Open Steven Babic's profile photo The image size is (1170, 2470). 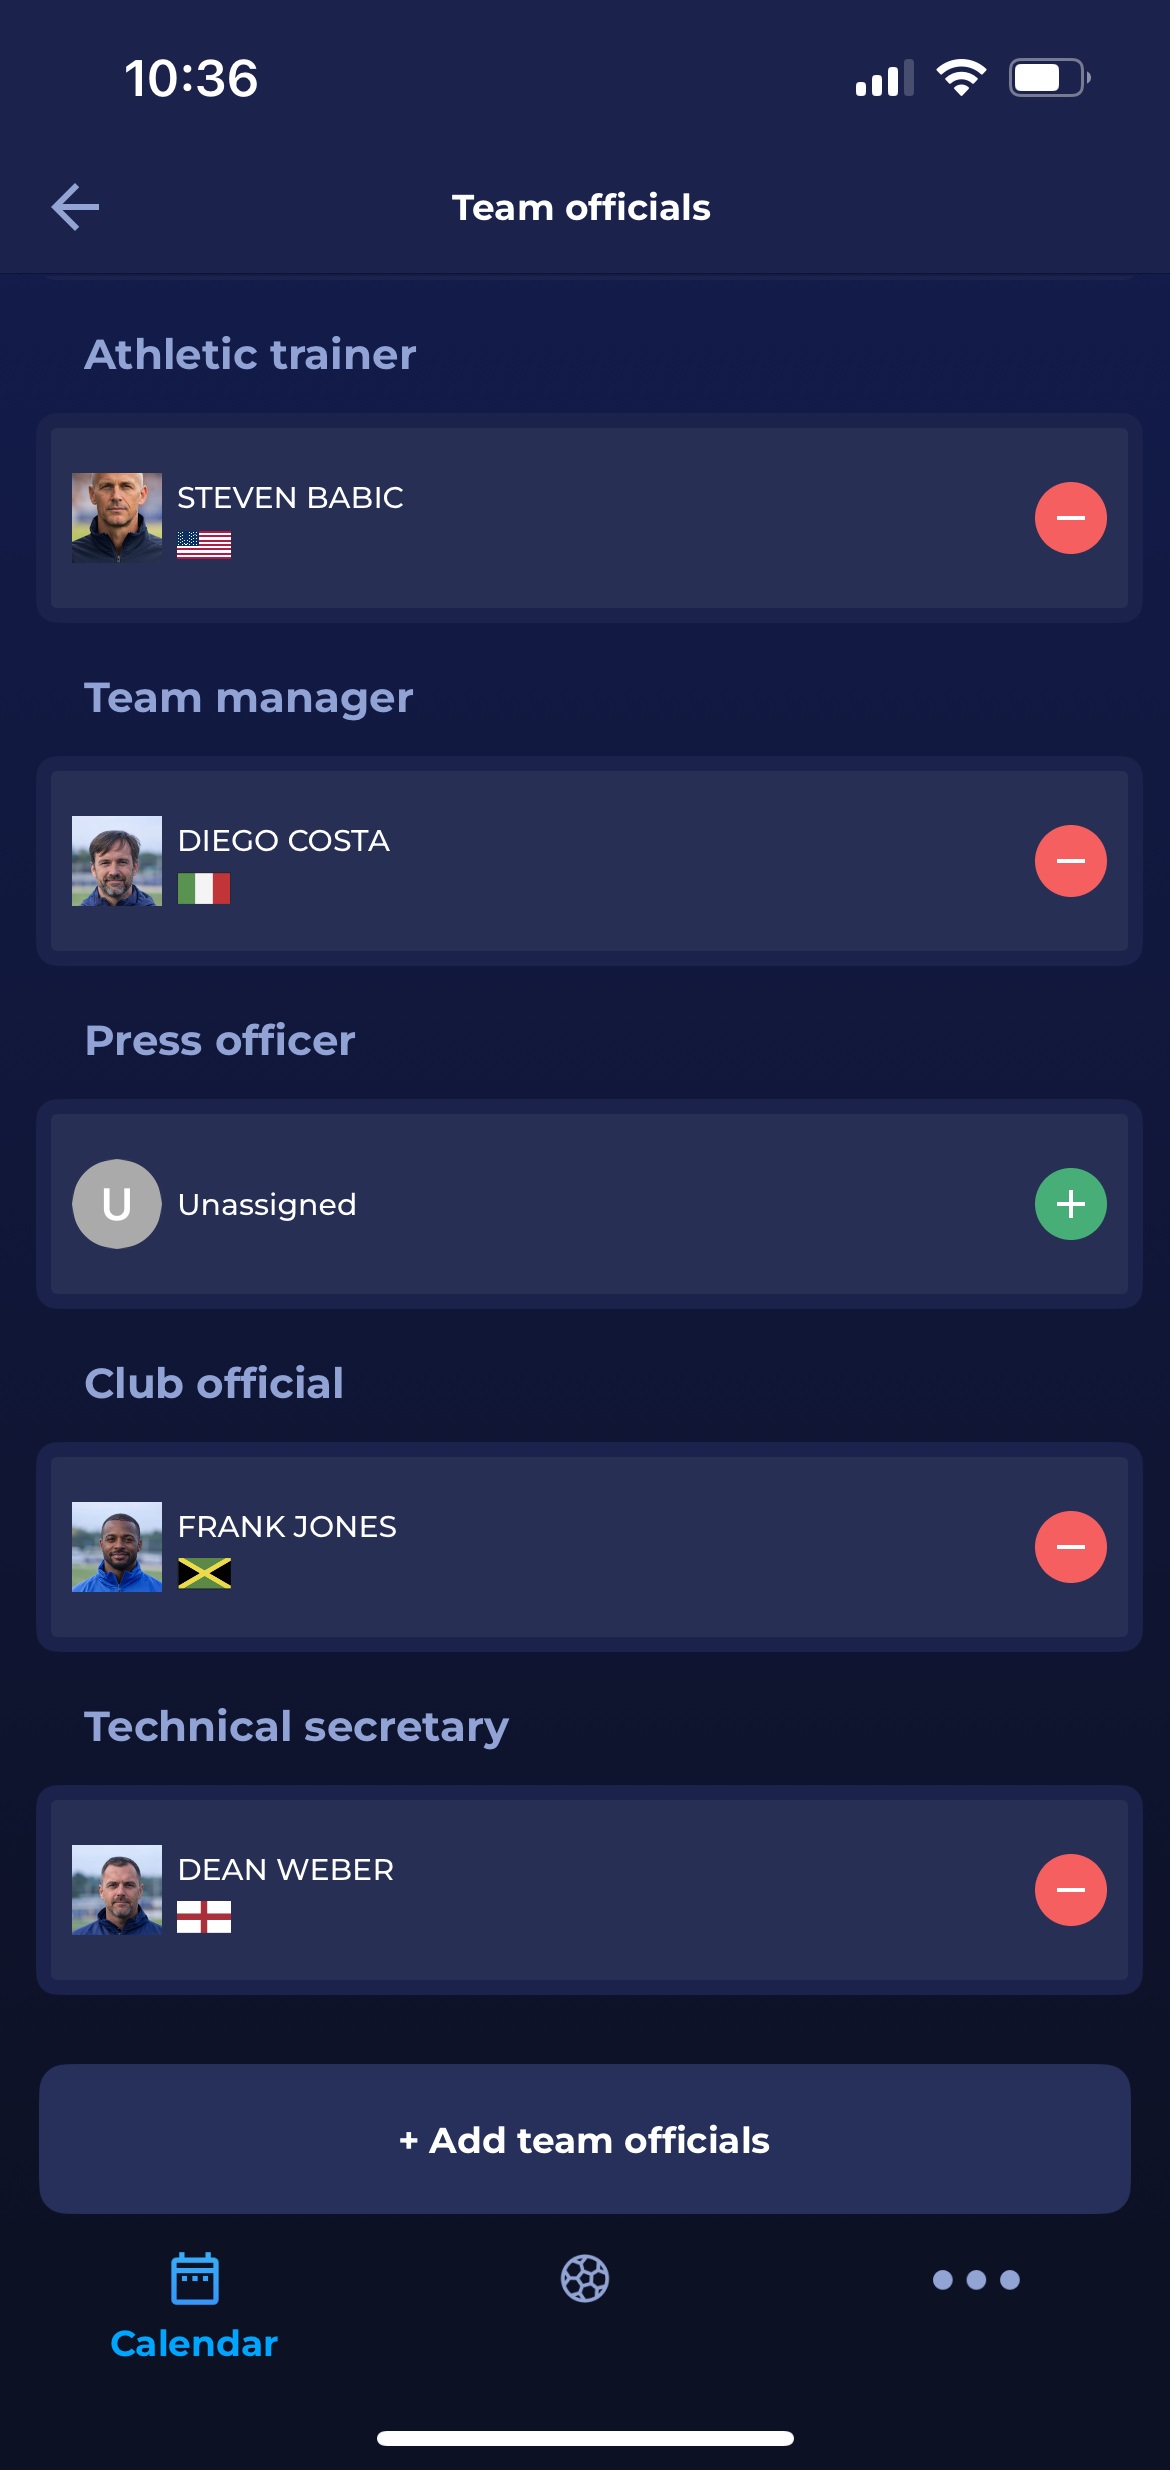117,518
